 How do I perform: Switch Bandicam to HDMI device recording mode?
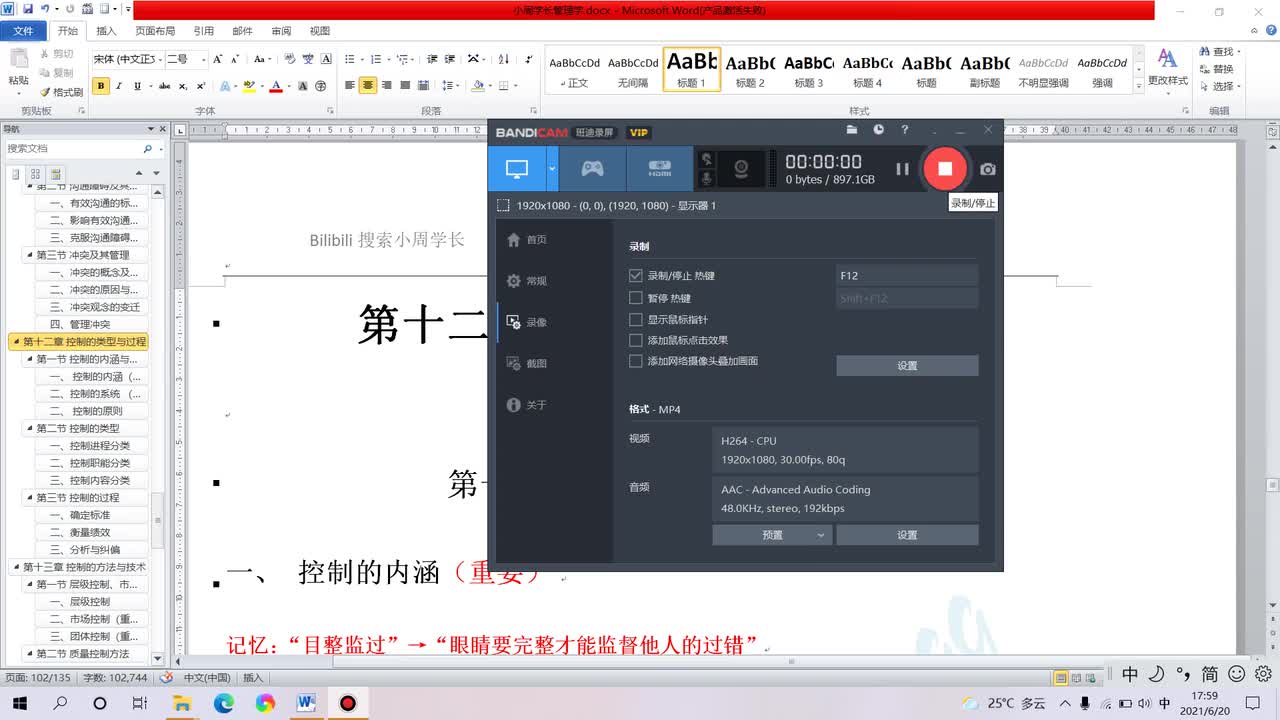point(660,169)
